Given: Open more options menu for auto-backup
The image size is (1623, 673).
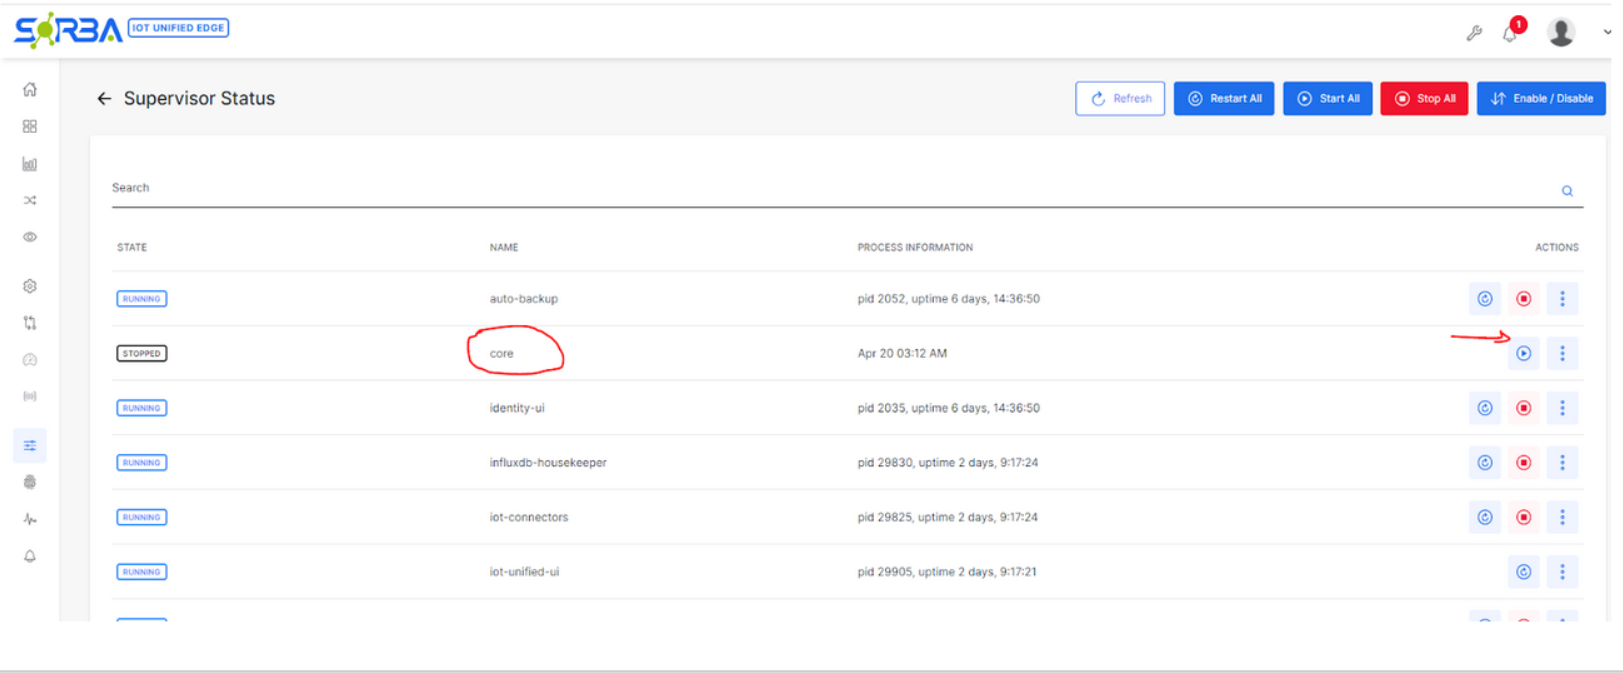Looking at the screenshot, I should (x=1562, y=299).
